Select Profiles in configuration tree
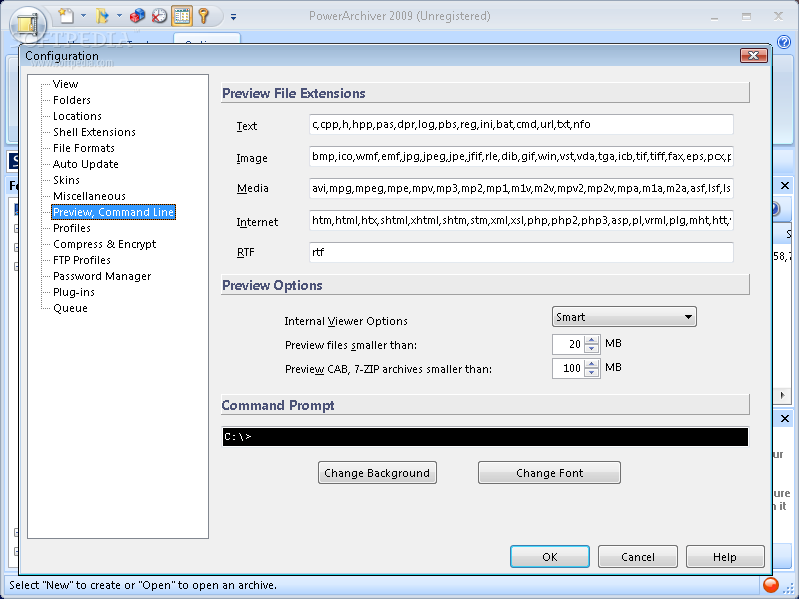The image size is (799, 599). click(x=72, y=228)
